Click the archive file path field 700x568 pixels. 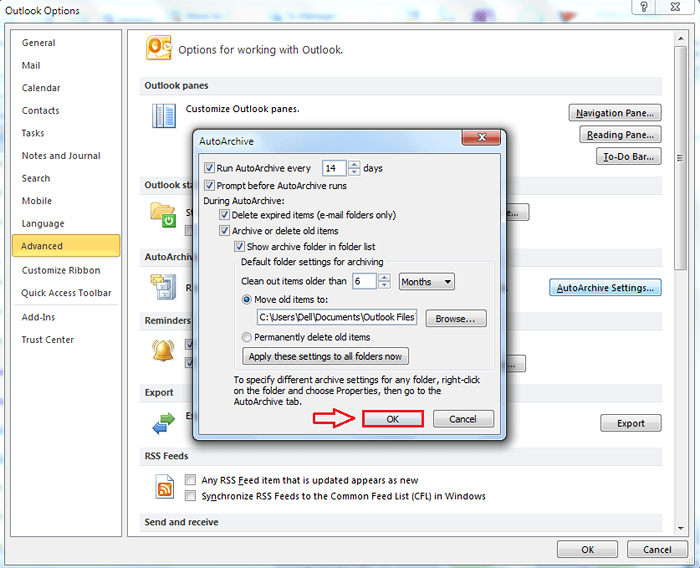337,317
